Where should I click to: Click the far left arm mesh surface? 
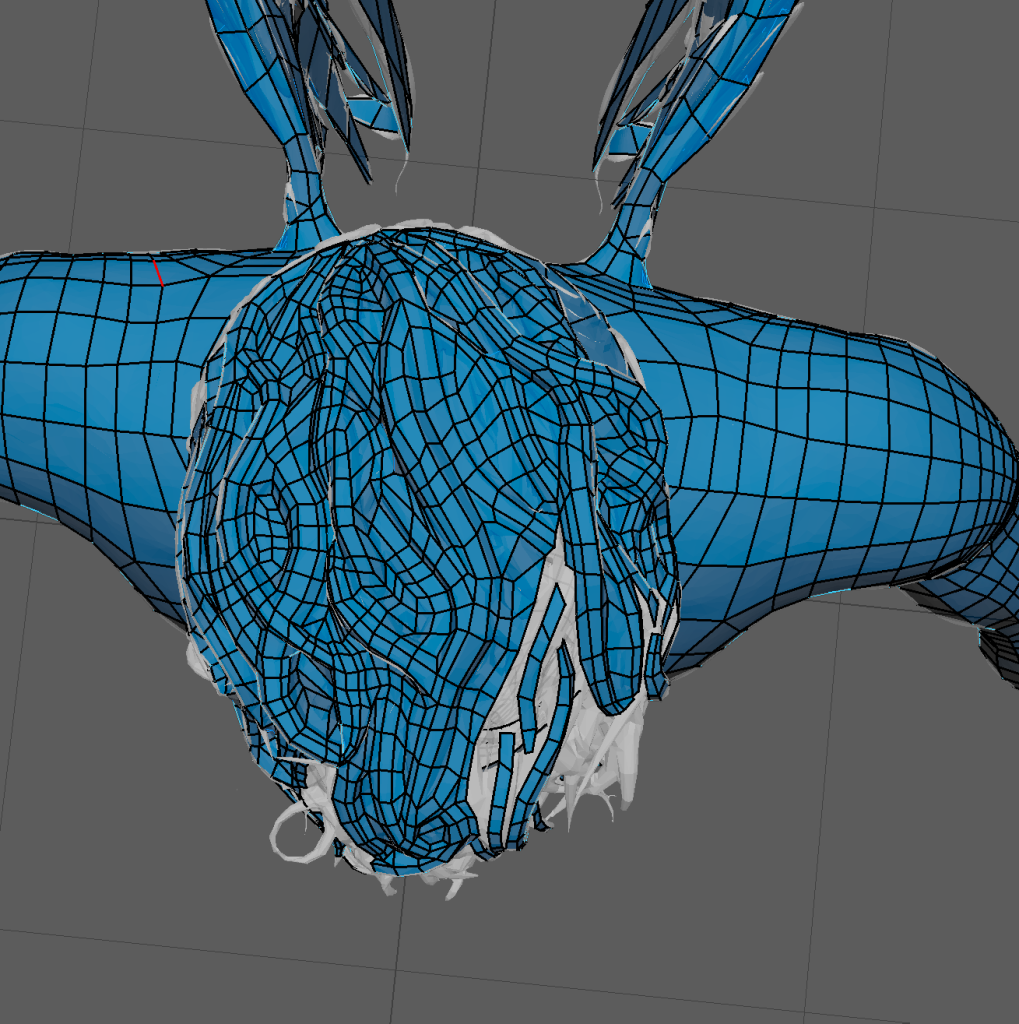pos(60,400)
